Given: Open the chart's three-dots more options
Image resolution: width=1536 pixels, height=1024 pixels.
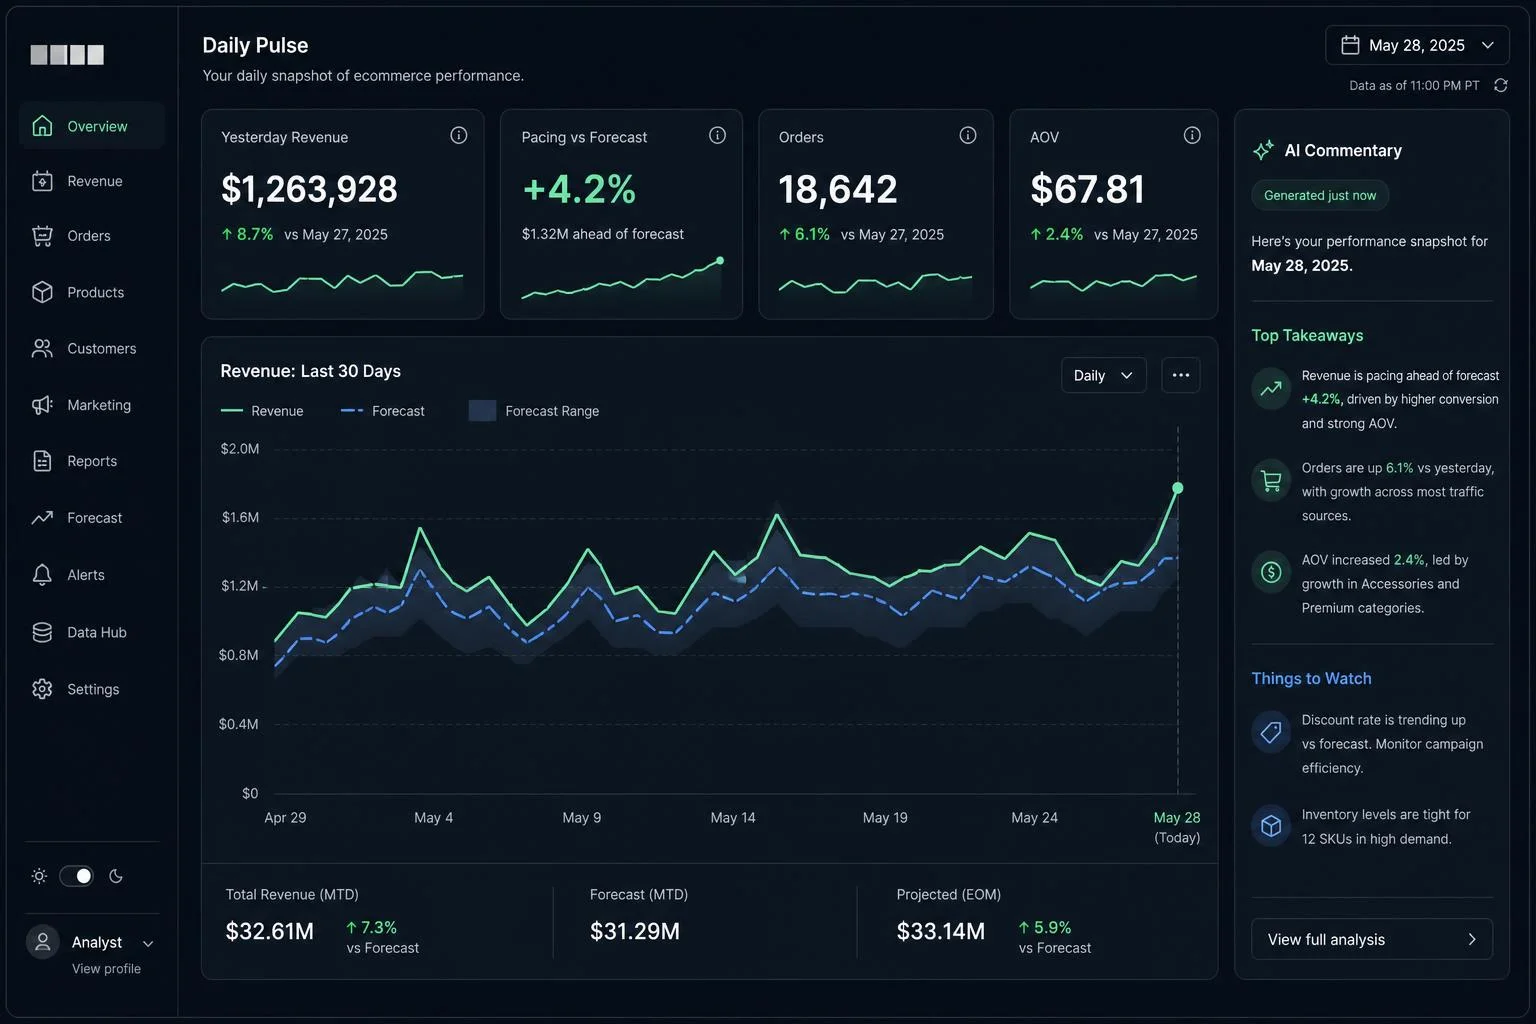Looking at the screenshot, I should point(1181,375).
